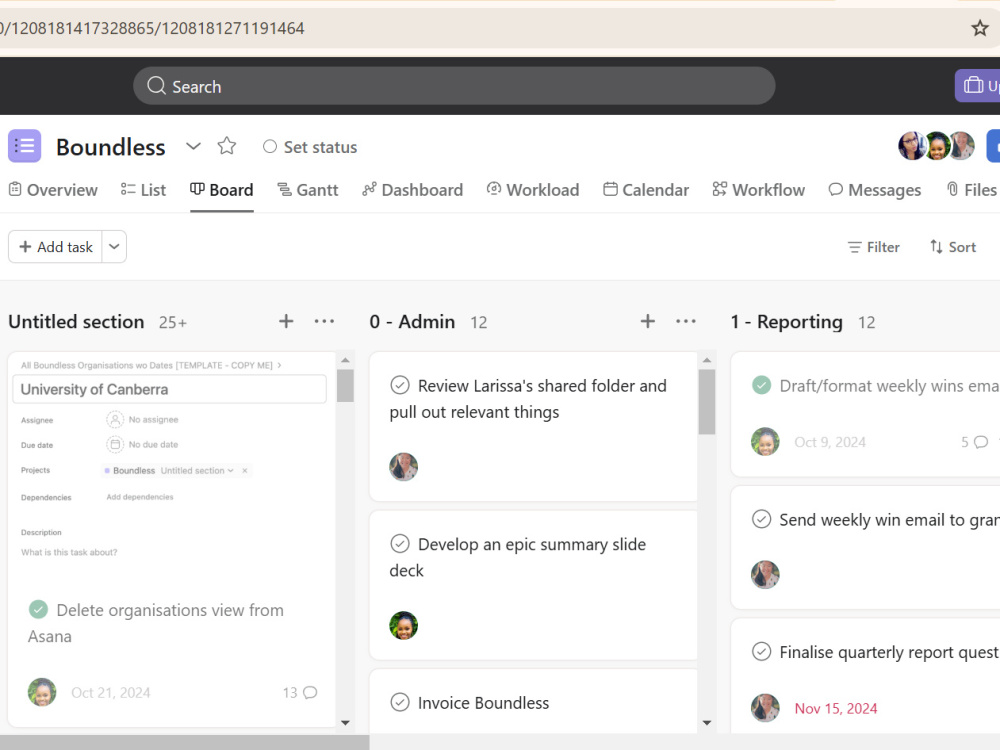
Task: Open the Overview tab
Action: tap(53, 190)
